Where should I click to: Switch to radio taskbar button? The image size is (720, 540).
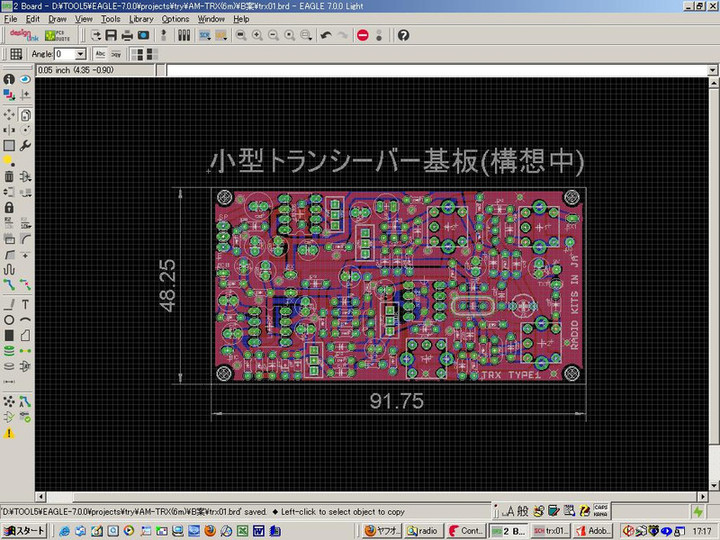[423, 531]
